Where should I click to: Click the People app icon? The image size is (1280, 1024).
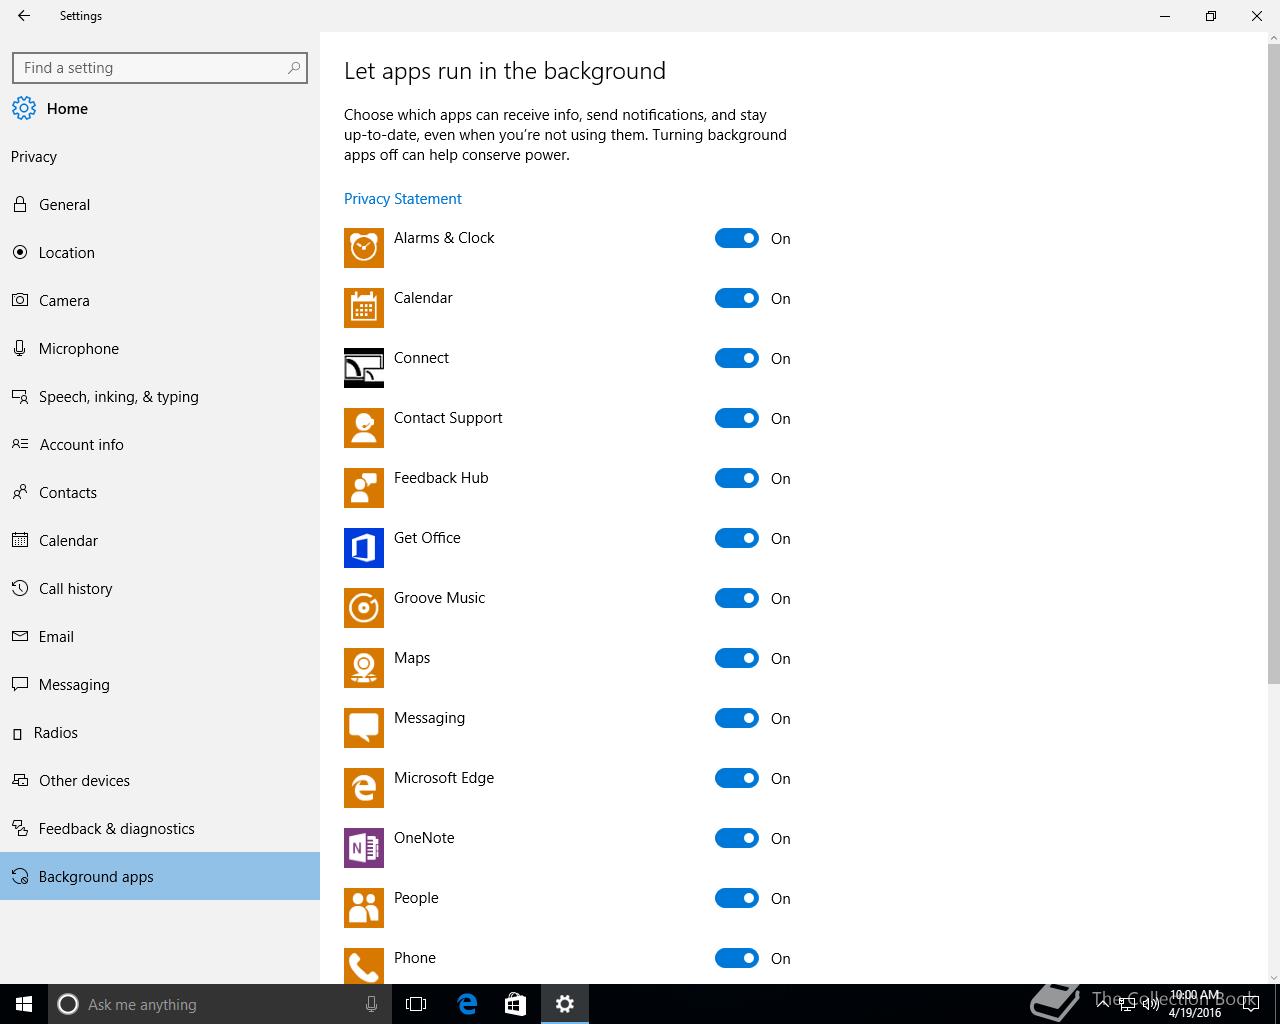tap(364, 908)
